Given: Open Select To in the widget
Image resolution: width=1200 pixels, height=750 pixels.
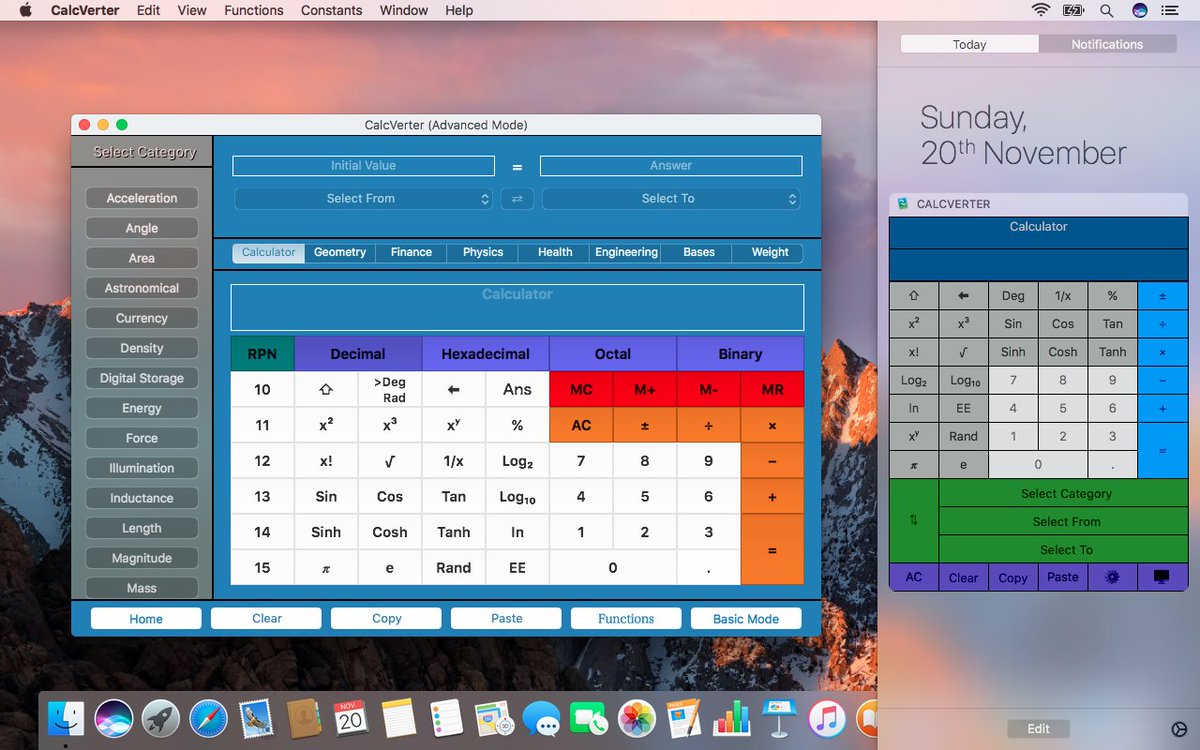Looking at the screenshot, I should [1064, 550].
